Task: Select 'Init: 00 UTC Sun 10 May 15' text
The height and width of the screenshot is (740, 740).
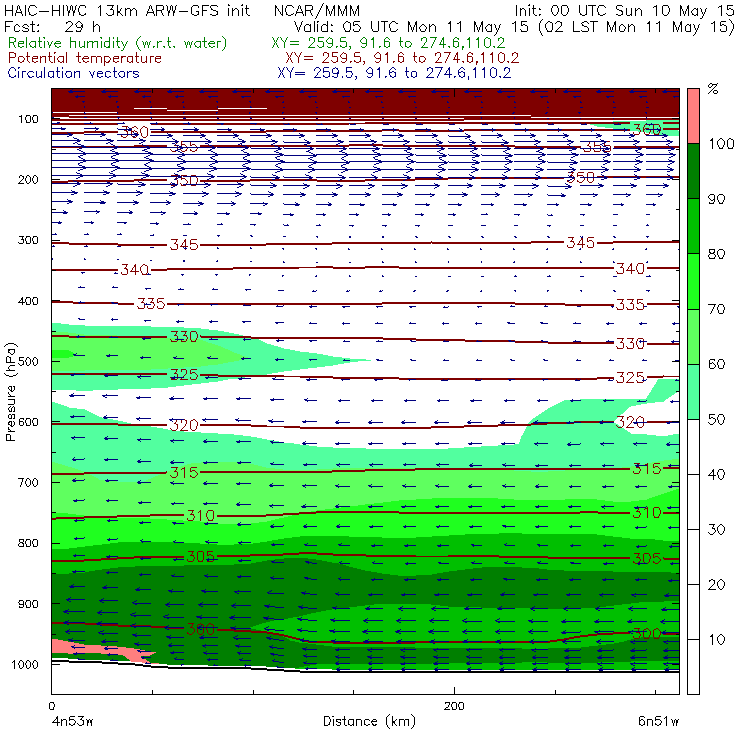Action: tap(624, 10)
